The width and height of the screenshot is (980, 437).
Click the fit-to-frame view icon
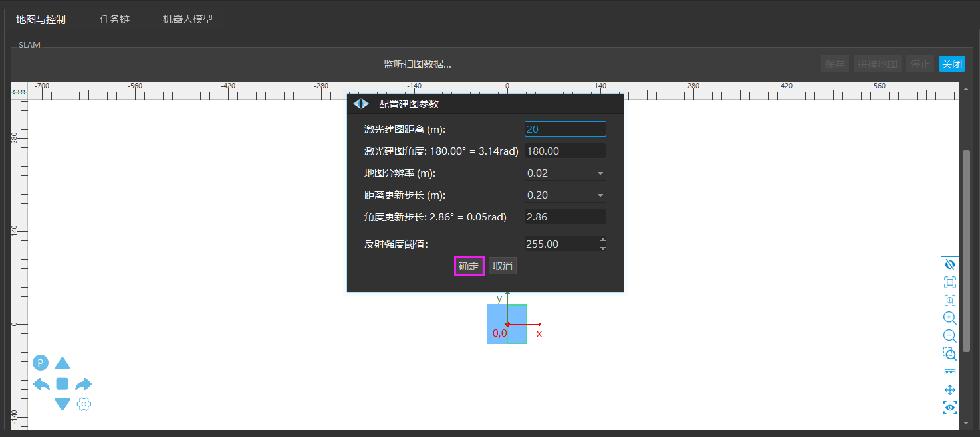(950, 282)
